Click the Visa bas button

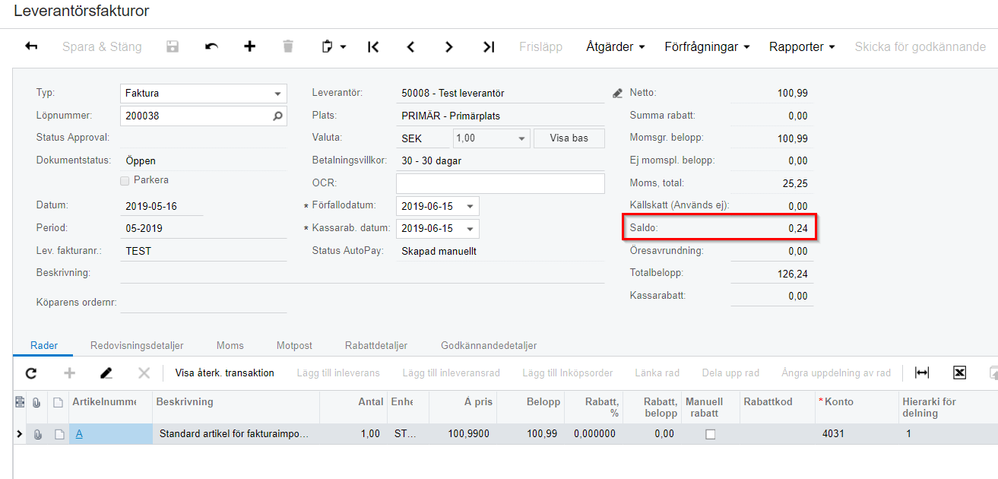click(568, 139)
